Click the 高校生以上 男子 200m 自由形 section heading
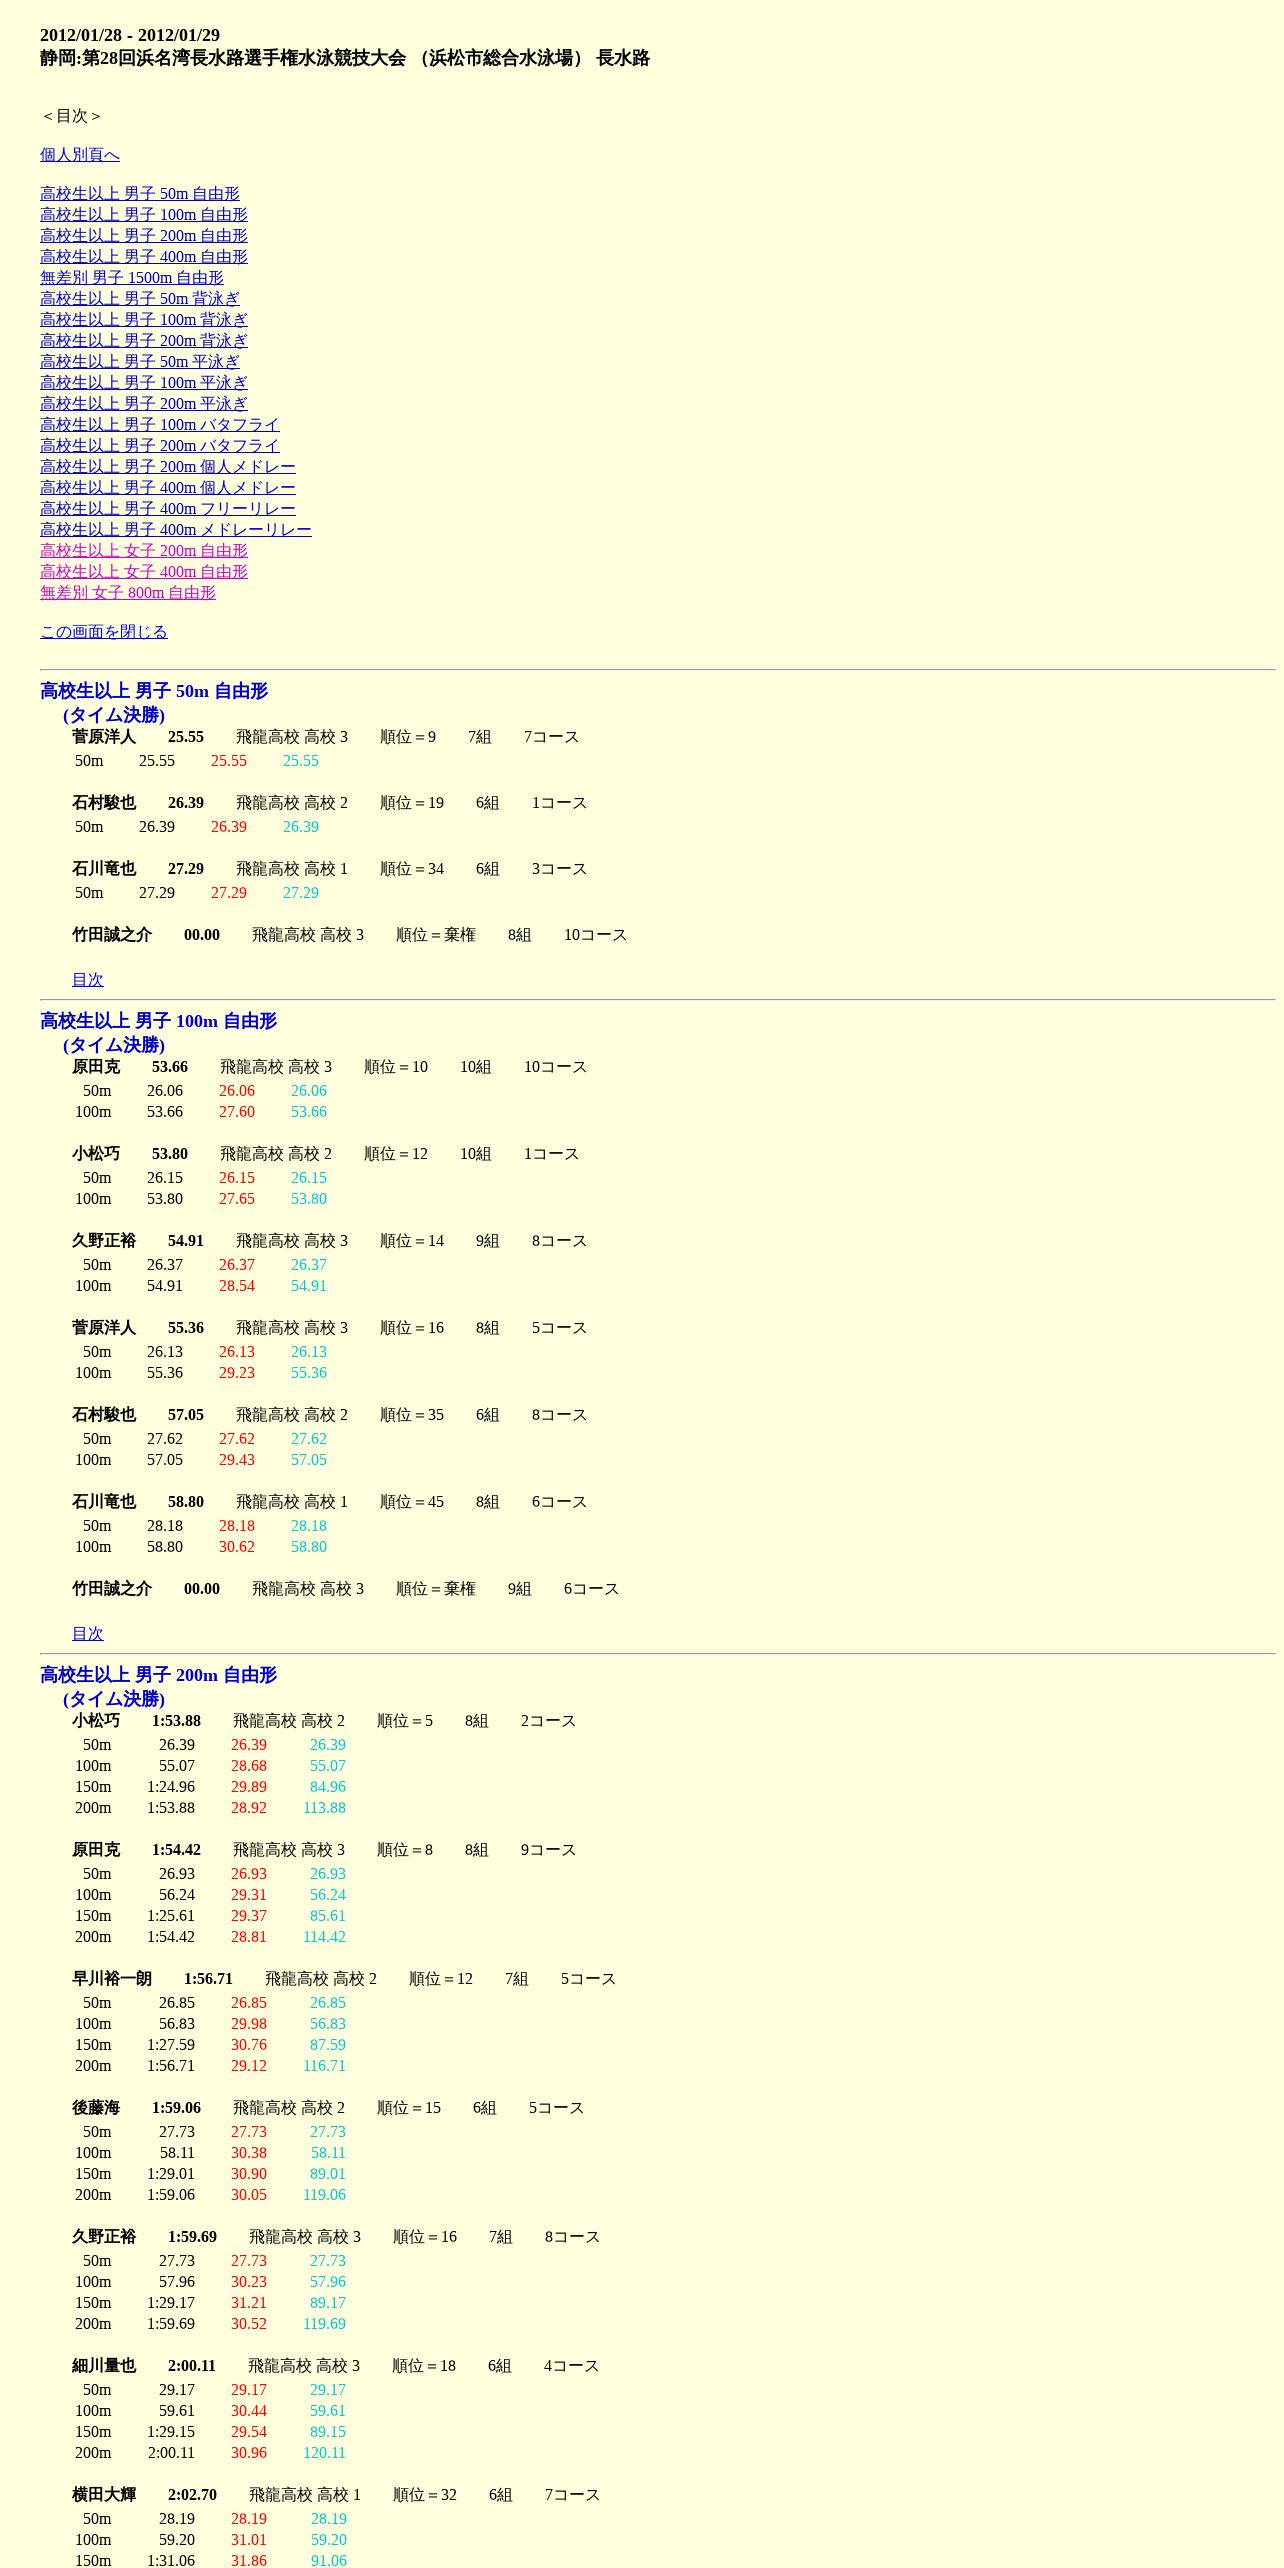The image size is (1284, 2568). 158,1675
